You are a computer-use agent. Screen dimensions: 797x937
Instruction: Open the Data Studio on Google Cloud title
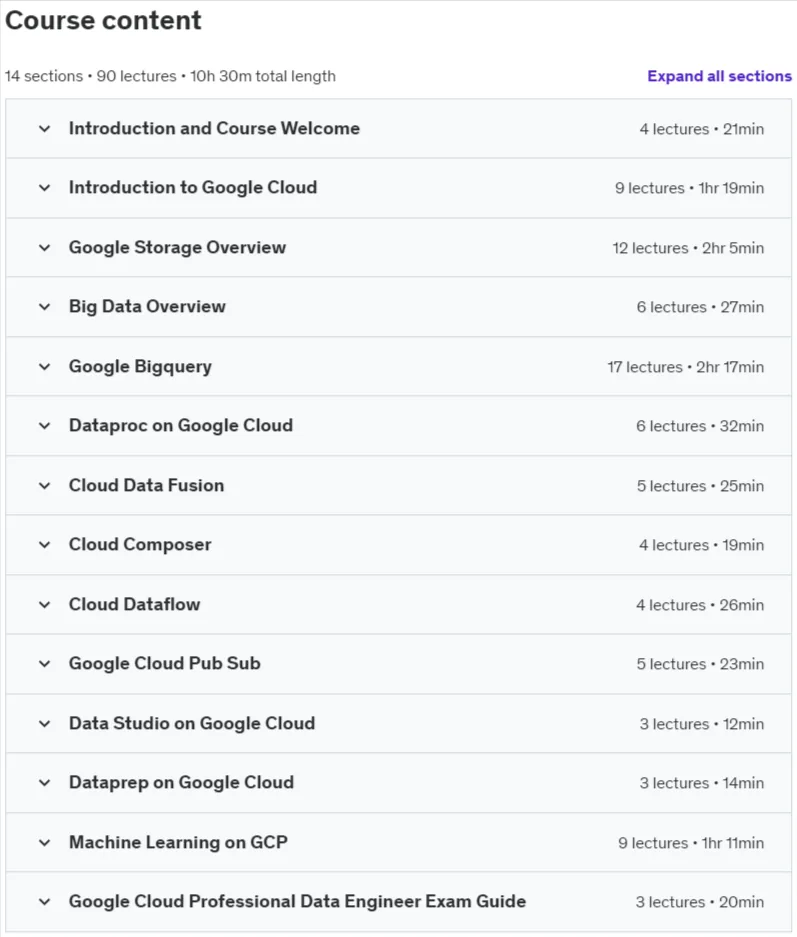[192, 723]
